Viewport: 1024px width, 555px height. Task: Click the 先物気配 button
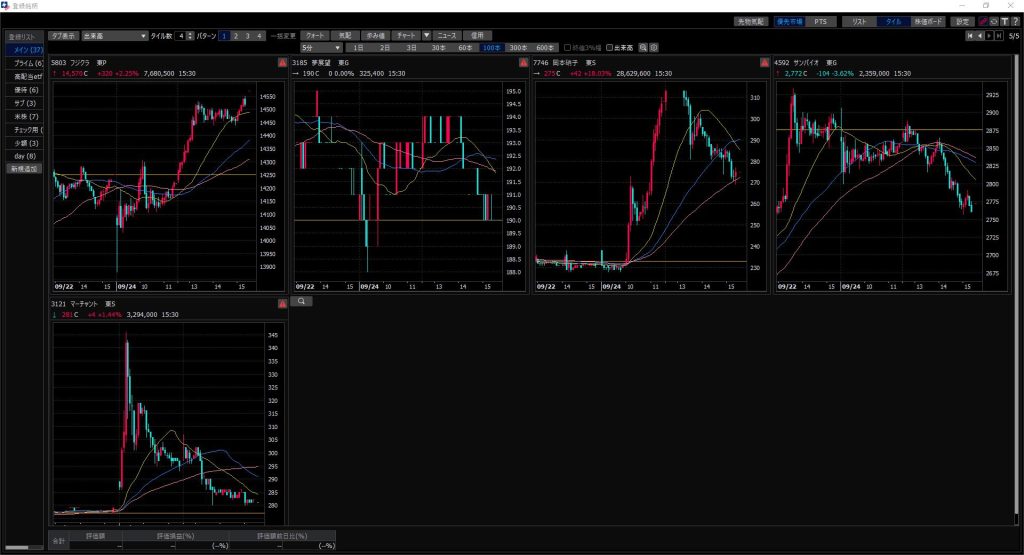point(749,21)
